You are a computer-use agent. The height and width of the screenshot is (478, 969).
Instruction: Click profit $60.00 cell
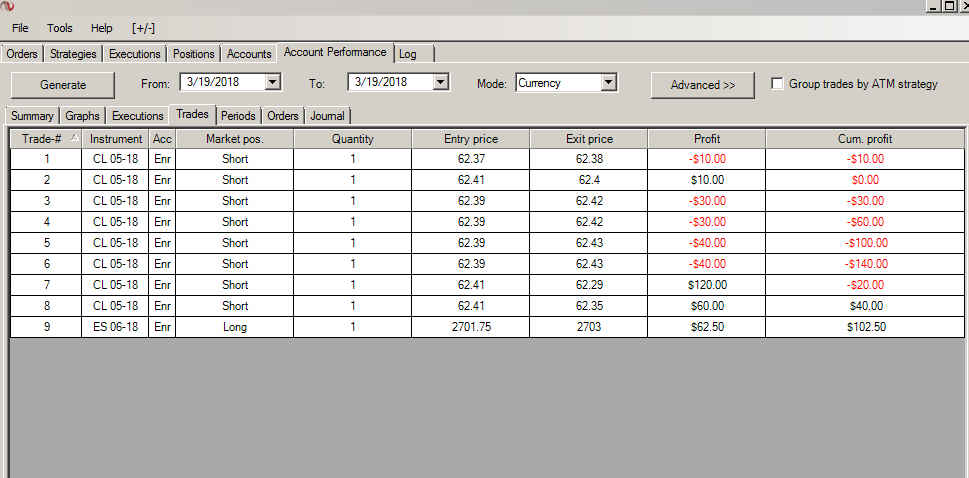pyautogui.click(x=707, y=306)
